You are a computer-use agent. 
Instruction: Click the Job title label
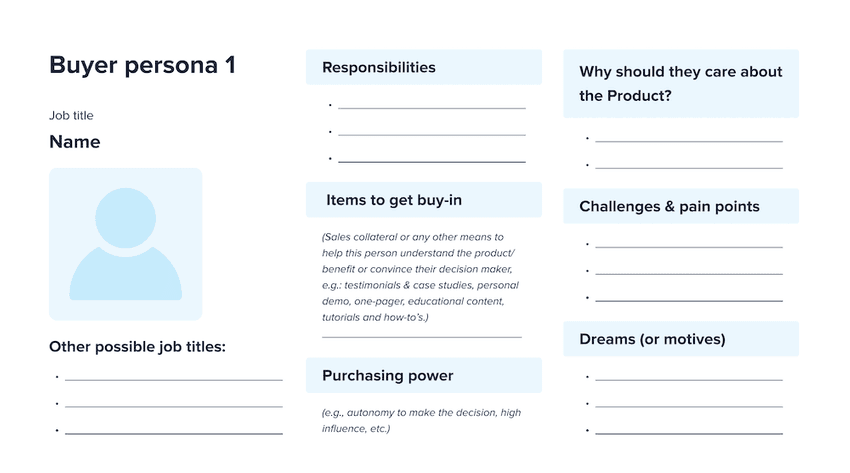coord(71,116)
